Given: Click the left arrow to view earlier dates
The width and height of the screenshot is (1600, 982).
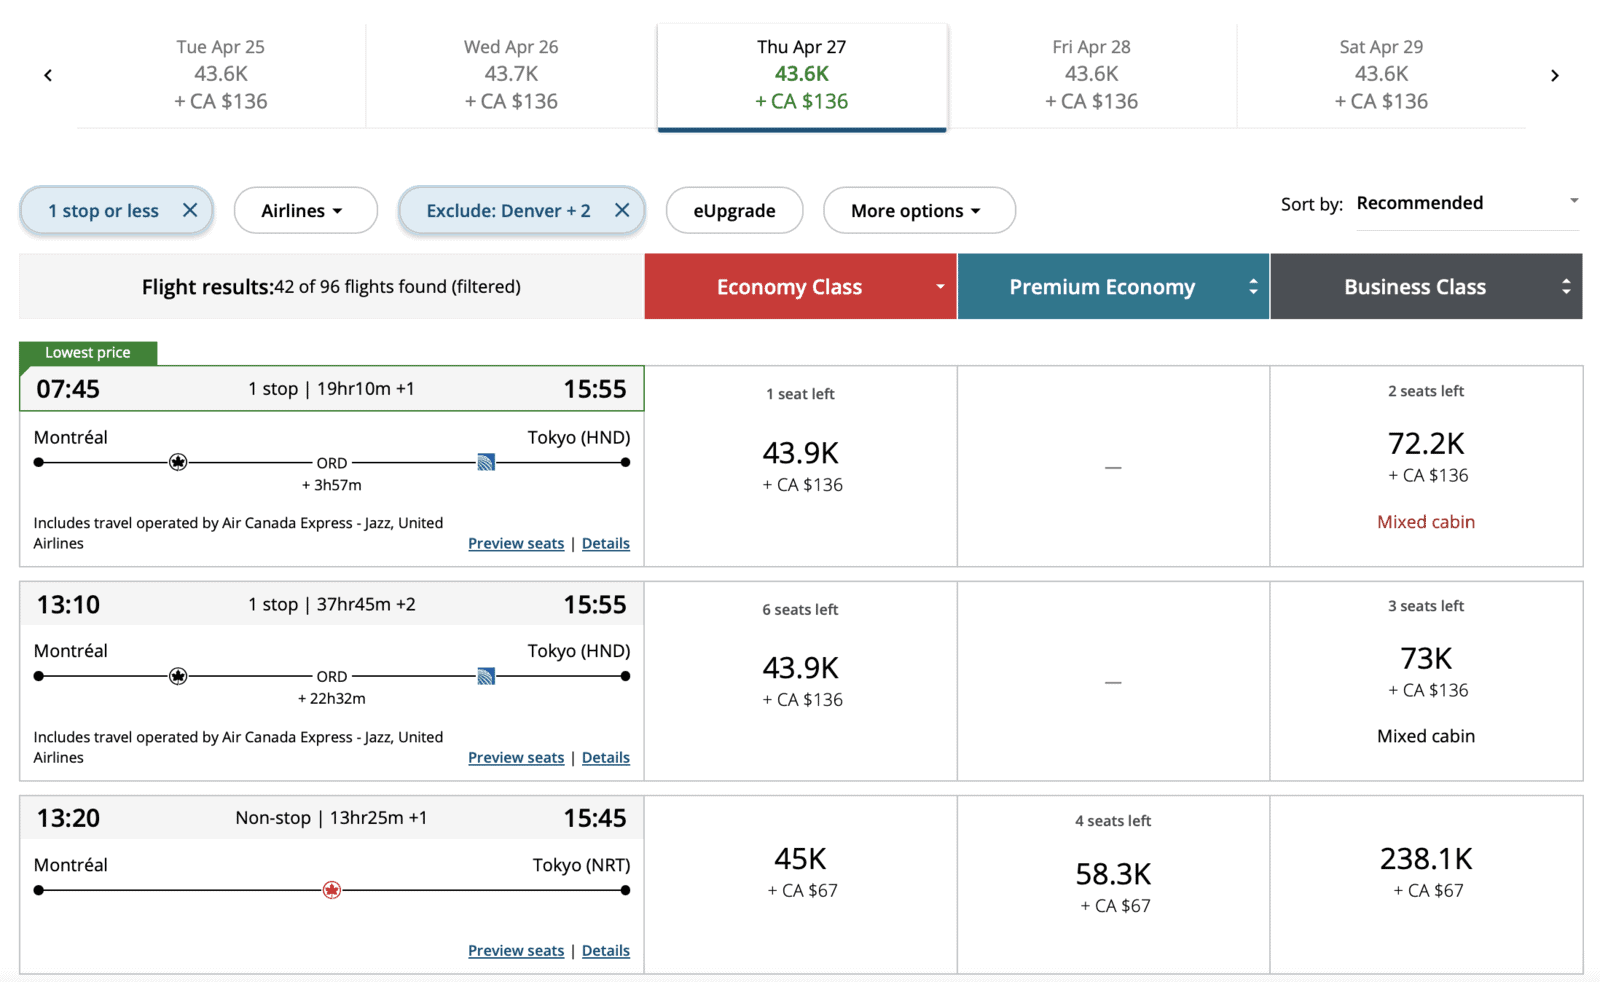Looking at the screenshot, I should click(x=47, y=75).
